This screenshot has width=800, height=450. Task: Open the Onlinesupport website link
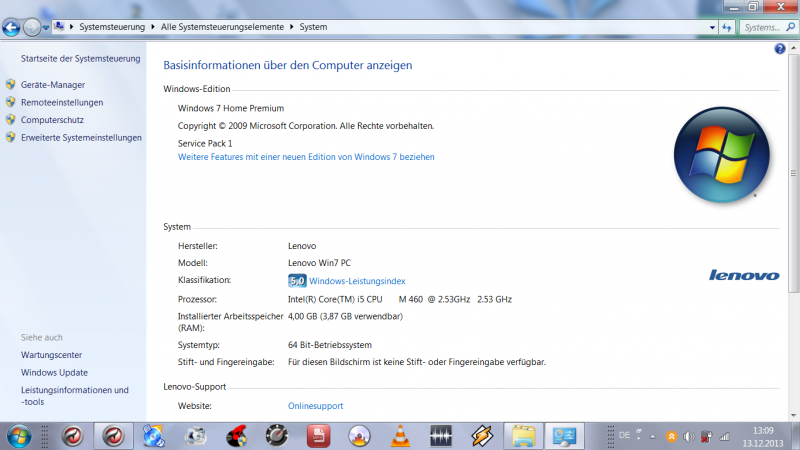pyautogui.click(x=315, y=406)
